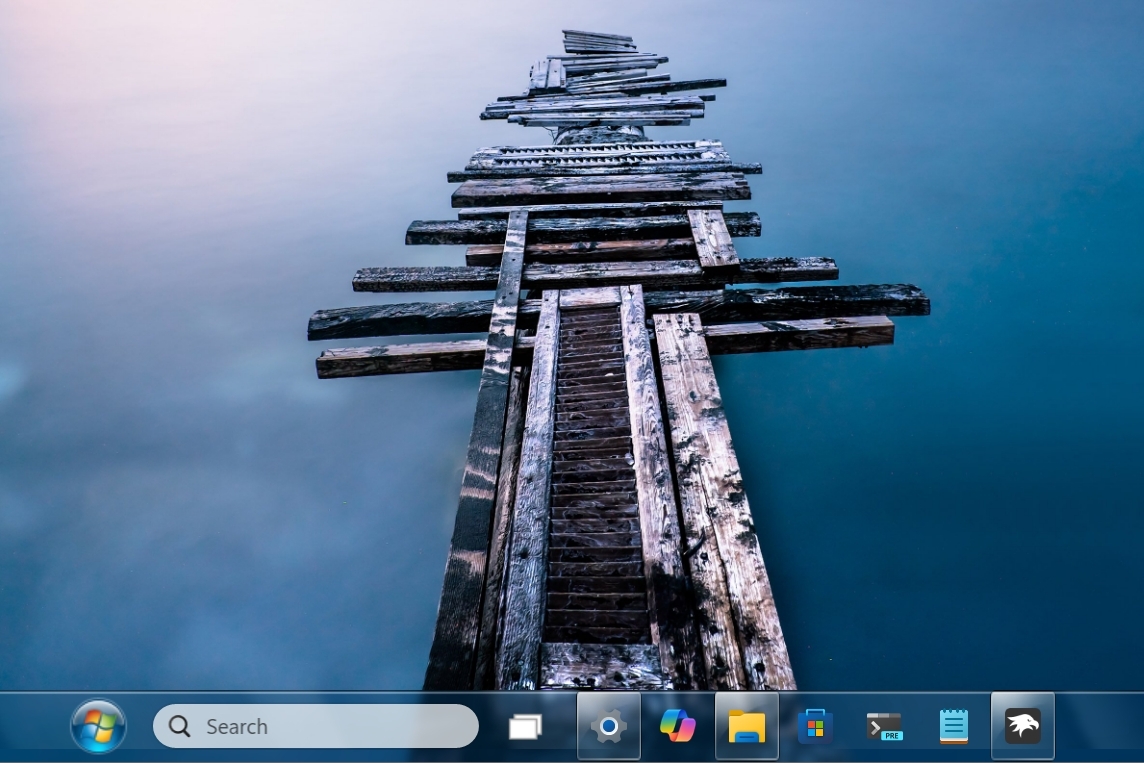Open Task View with the stacked windows icon
This screenshot has height=763, width=1144.
tap(525, 726)
